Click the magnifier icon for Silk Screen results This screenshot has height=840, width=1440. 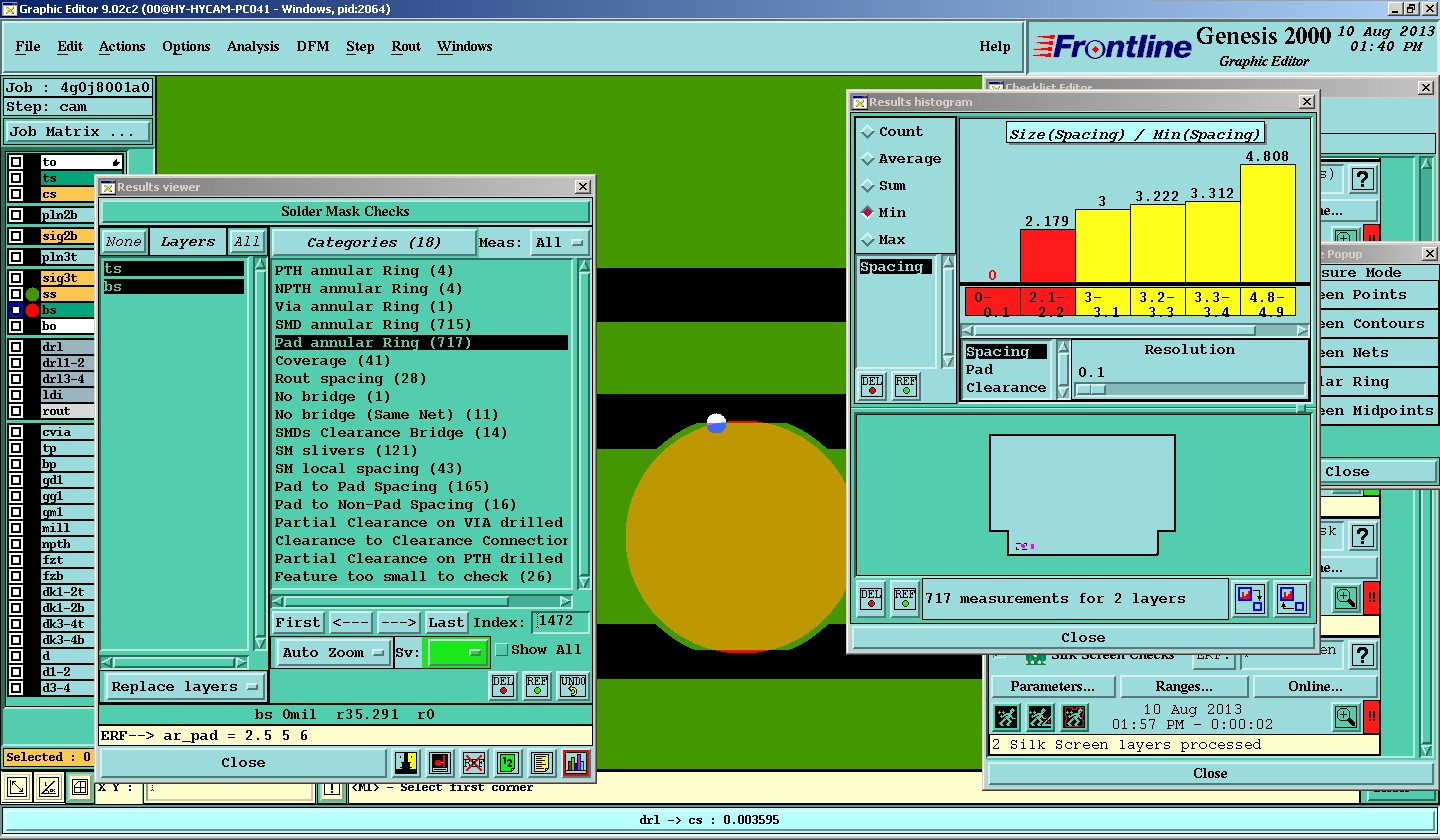(1345, 718)
